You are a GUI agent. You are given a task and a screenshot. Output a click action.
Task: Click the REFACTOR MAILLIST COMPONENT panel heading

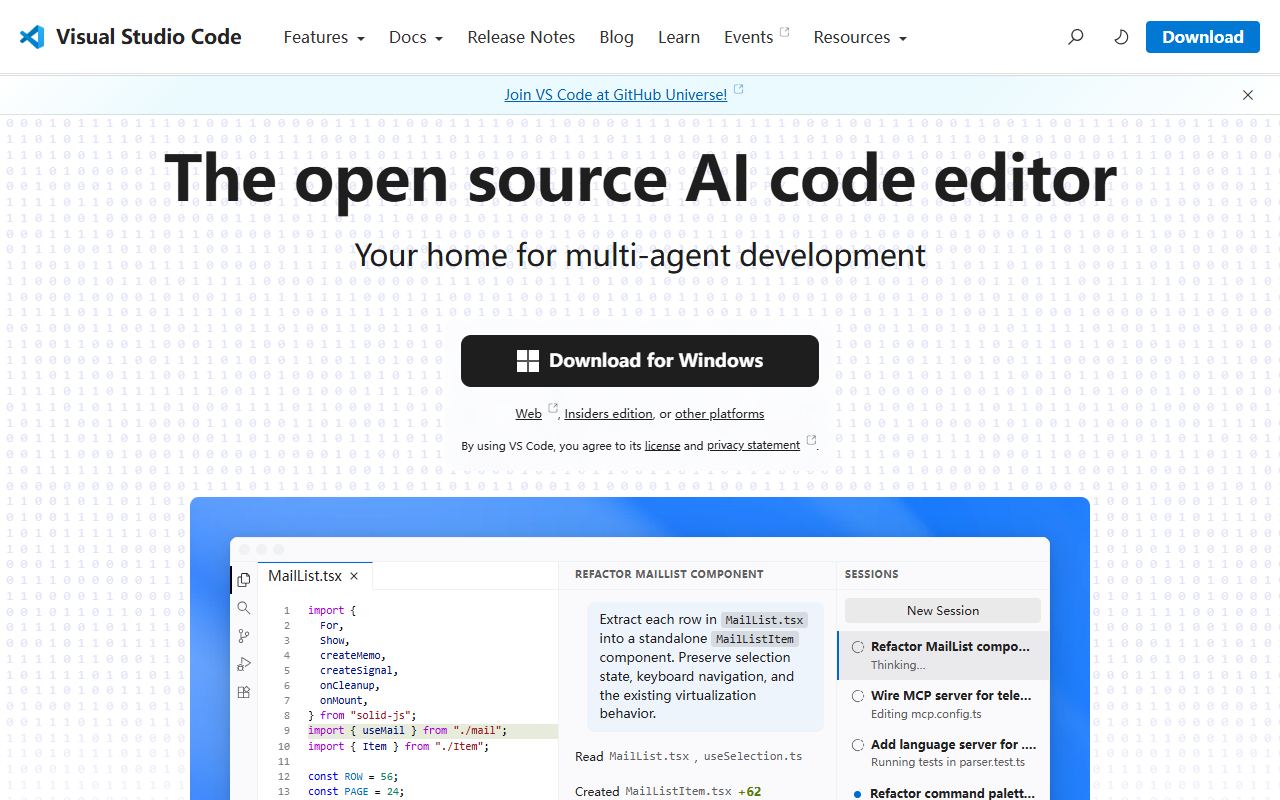(x=669, y=575)
